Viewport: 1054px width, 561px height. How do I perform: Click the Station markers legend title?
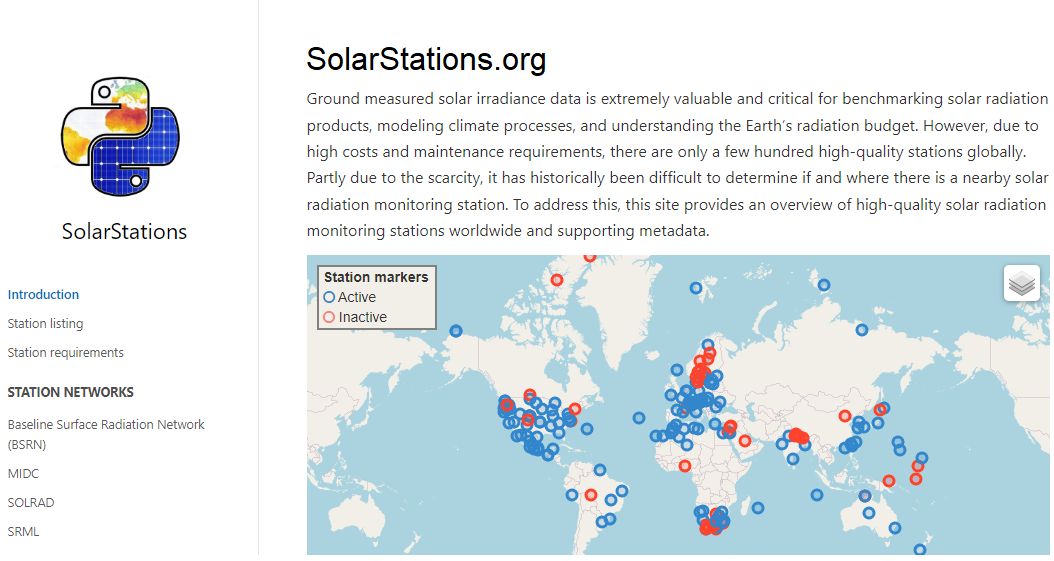click(x=376, y=277)
